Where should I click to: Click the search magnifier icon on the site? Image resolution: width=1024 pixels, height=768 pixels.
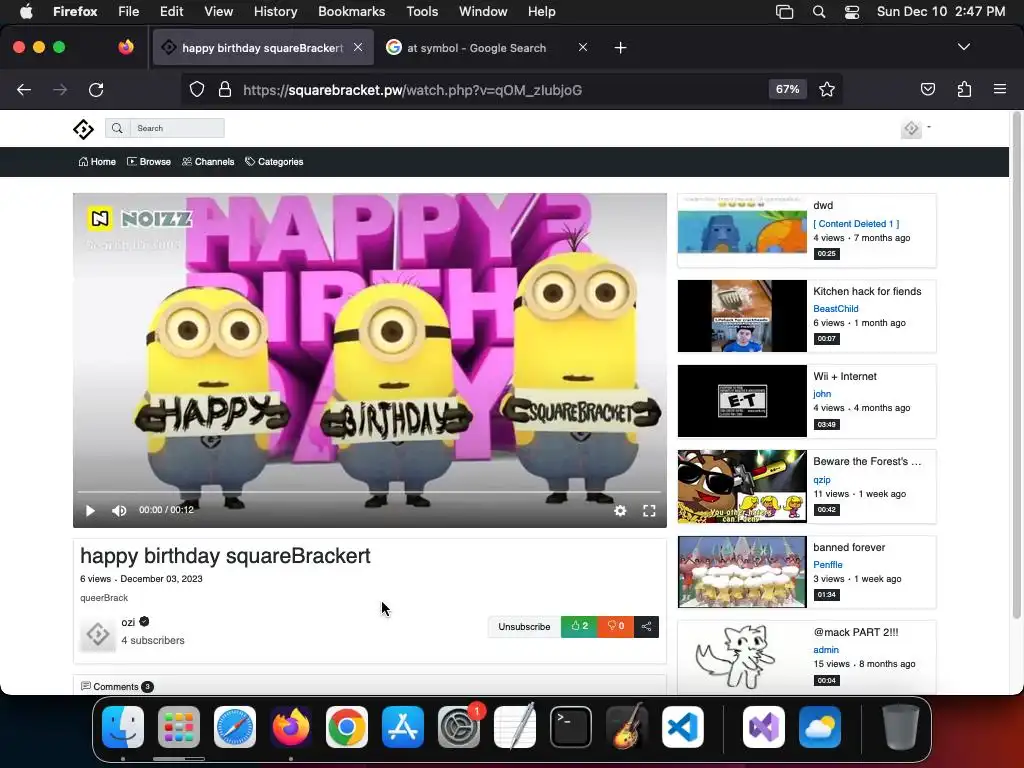coord(117,129)
